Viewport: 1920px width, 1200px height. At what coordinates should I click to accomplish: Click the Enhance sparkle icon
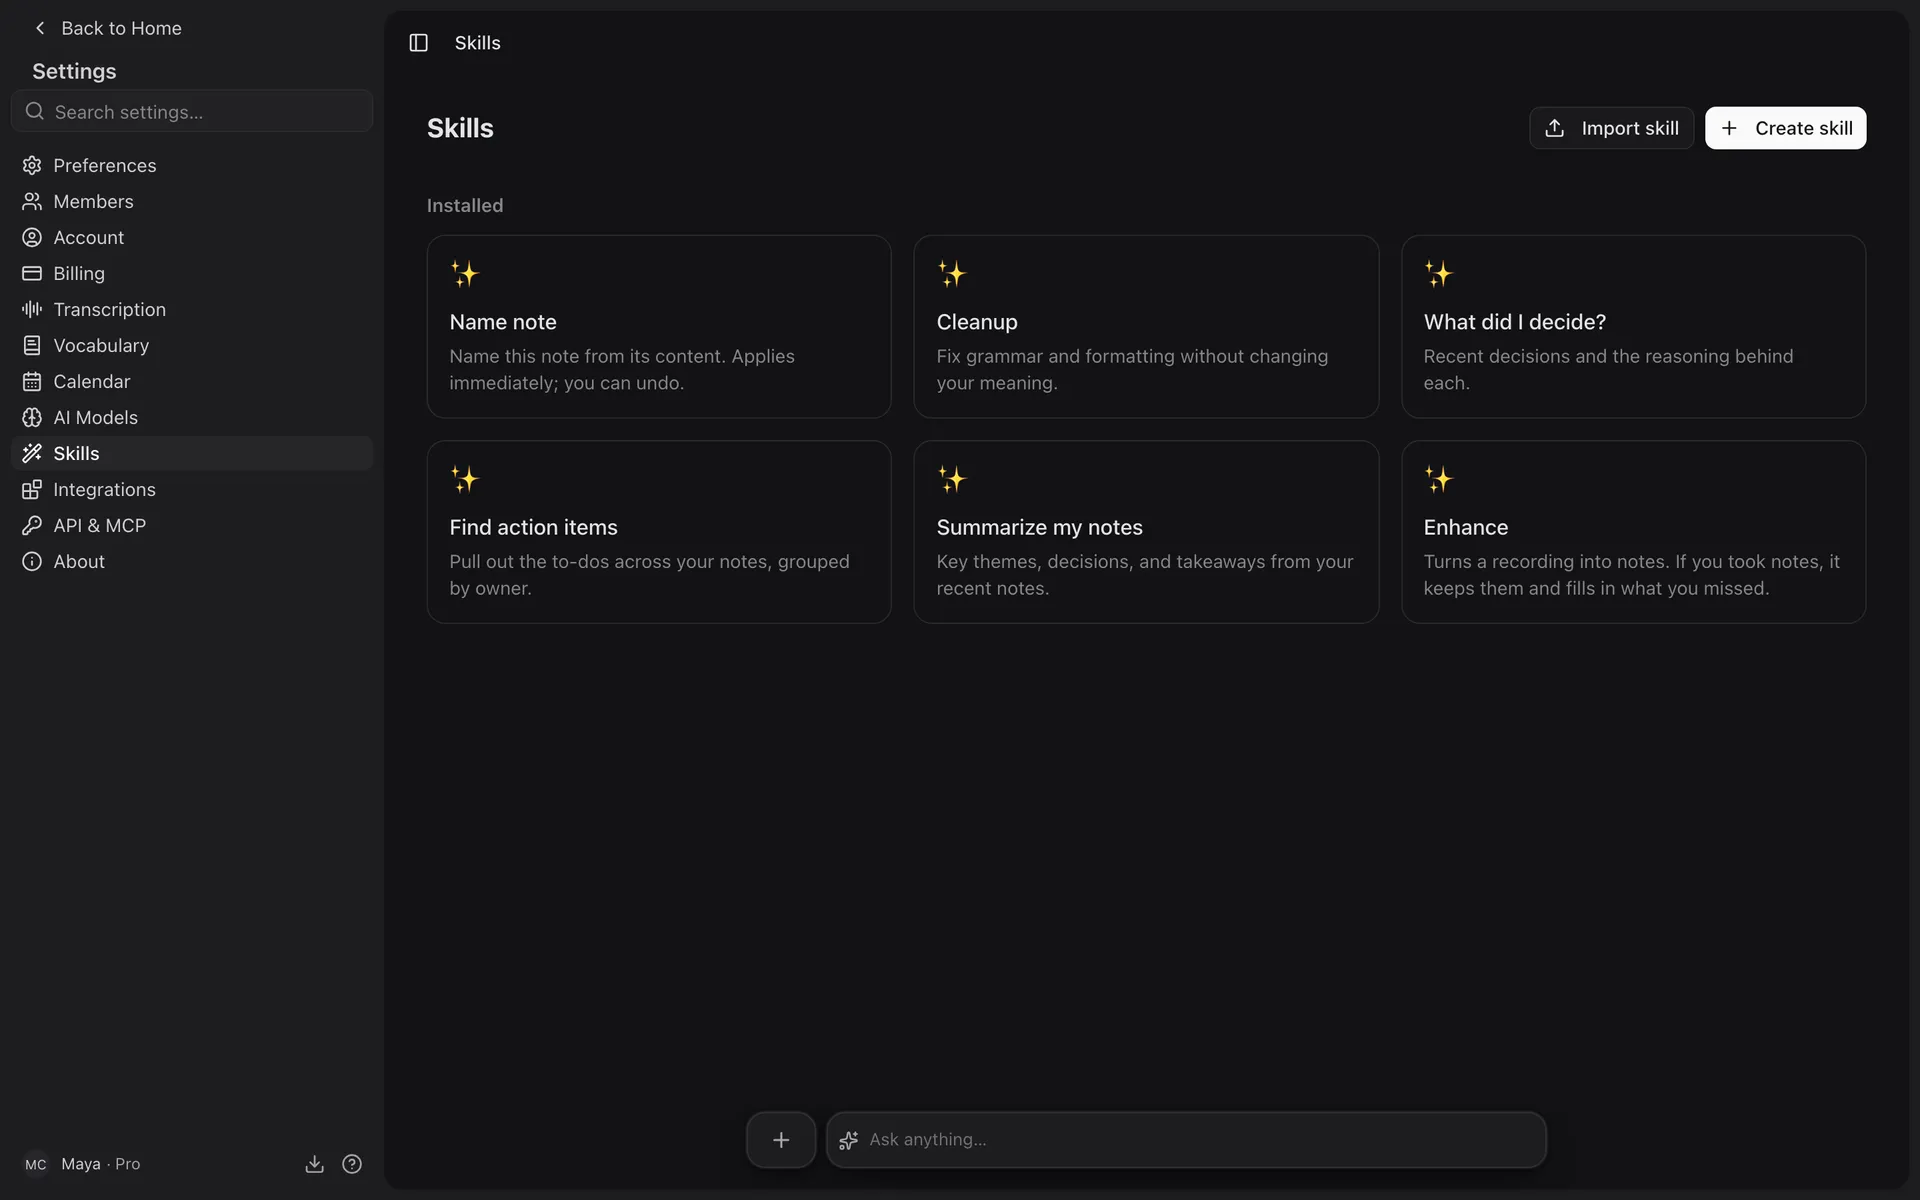[1439, 479]
